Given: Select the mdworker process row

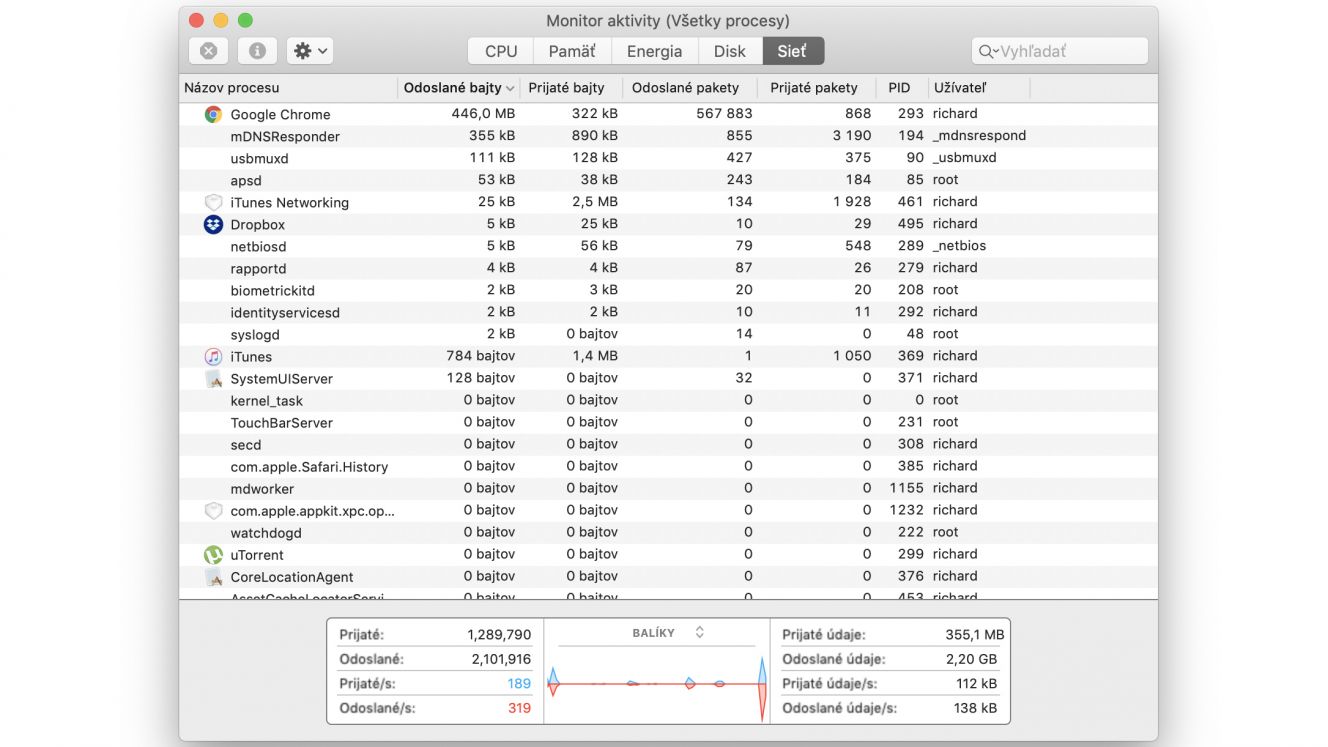Looking at the screenshot, I should [668, 488].
